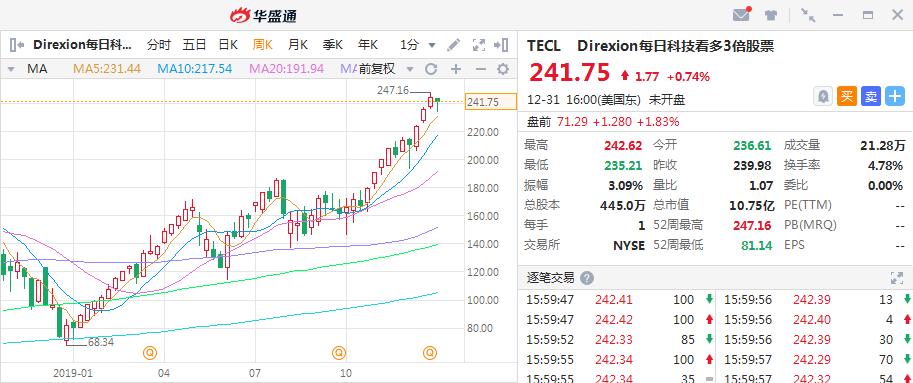Click the 最高 value 242.62
Image resolution: width=913 pixels, height=383 pixels.
[x=624, y=146]
